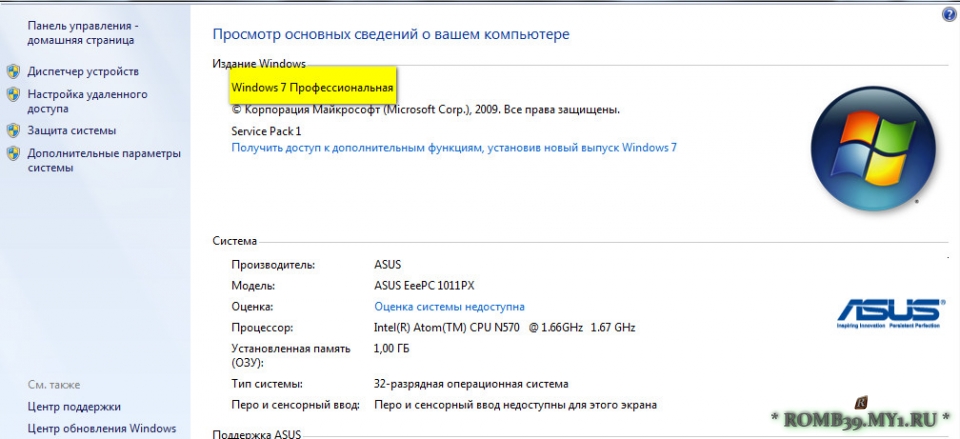The height and width of the screenshot is (439, 960).
Task: Click highlighted Windows 7 Профессиональная text
Action: click(312, 88)
